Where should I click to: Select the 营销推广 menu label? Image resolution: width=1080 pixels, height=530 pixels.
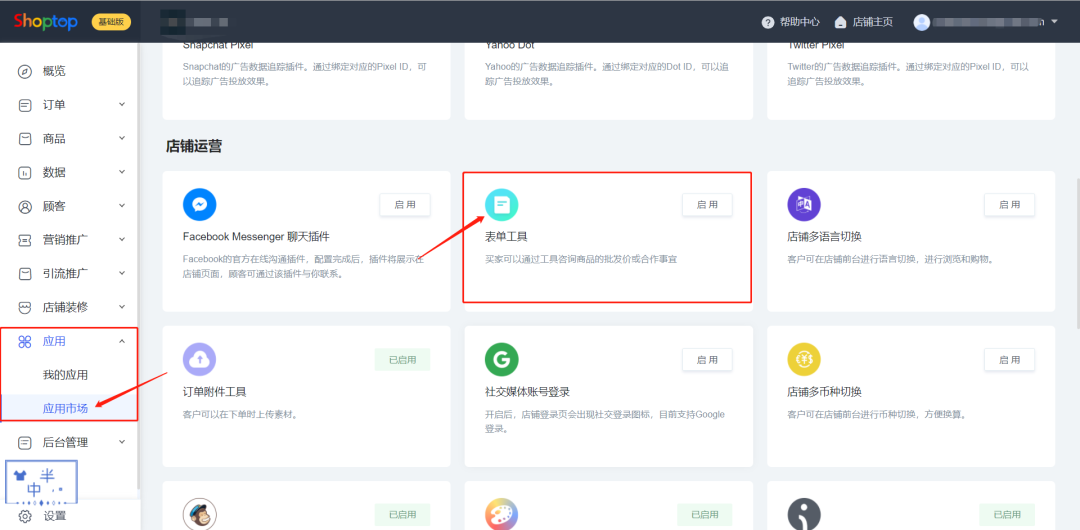pos(65,240)
